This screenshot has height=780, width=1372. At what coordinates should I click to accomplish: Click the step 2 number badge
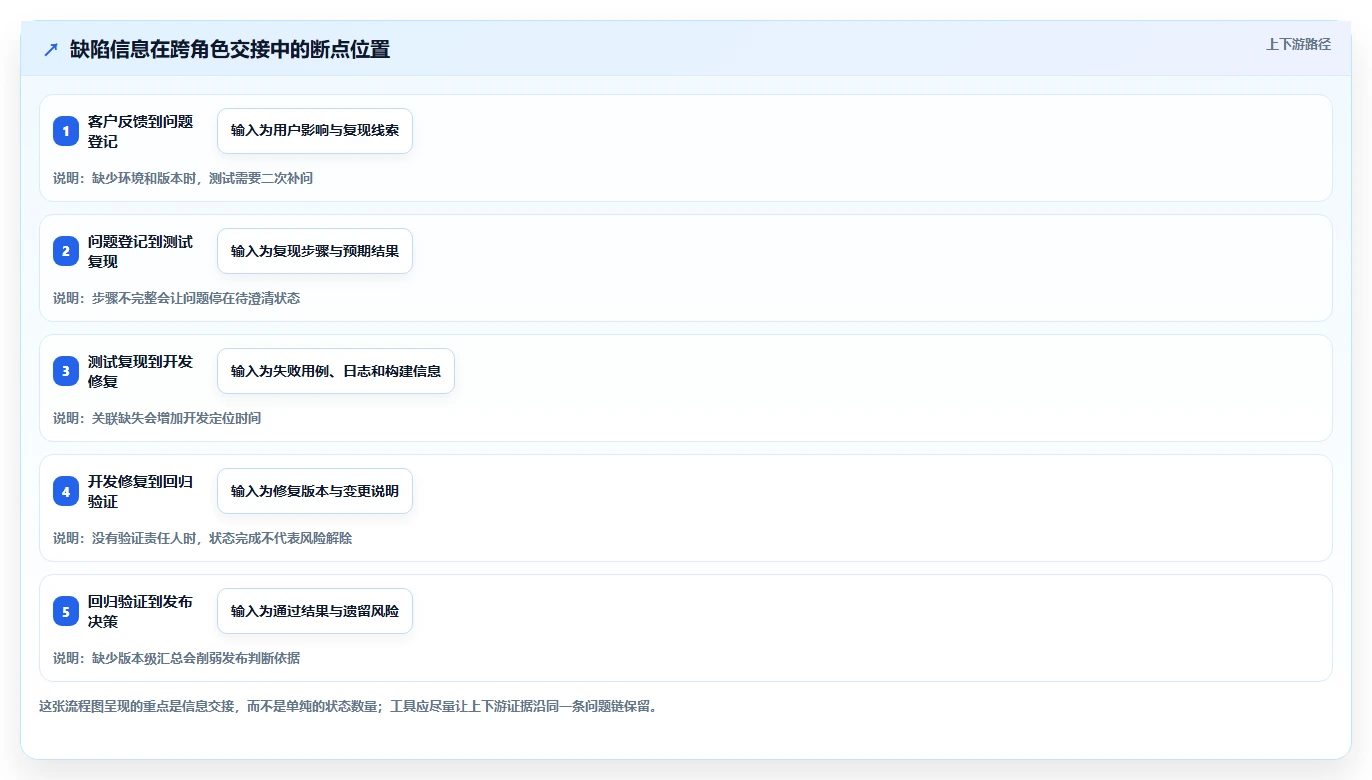tap(66, 251)
